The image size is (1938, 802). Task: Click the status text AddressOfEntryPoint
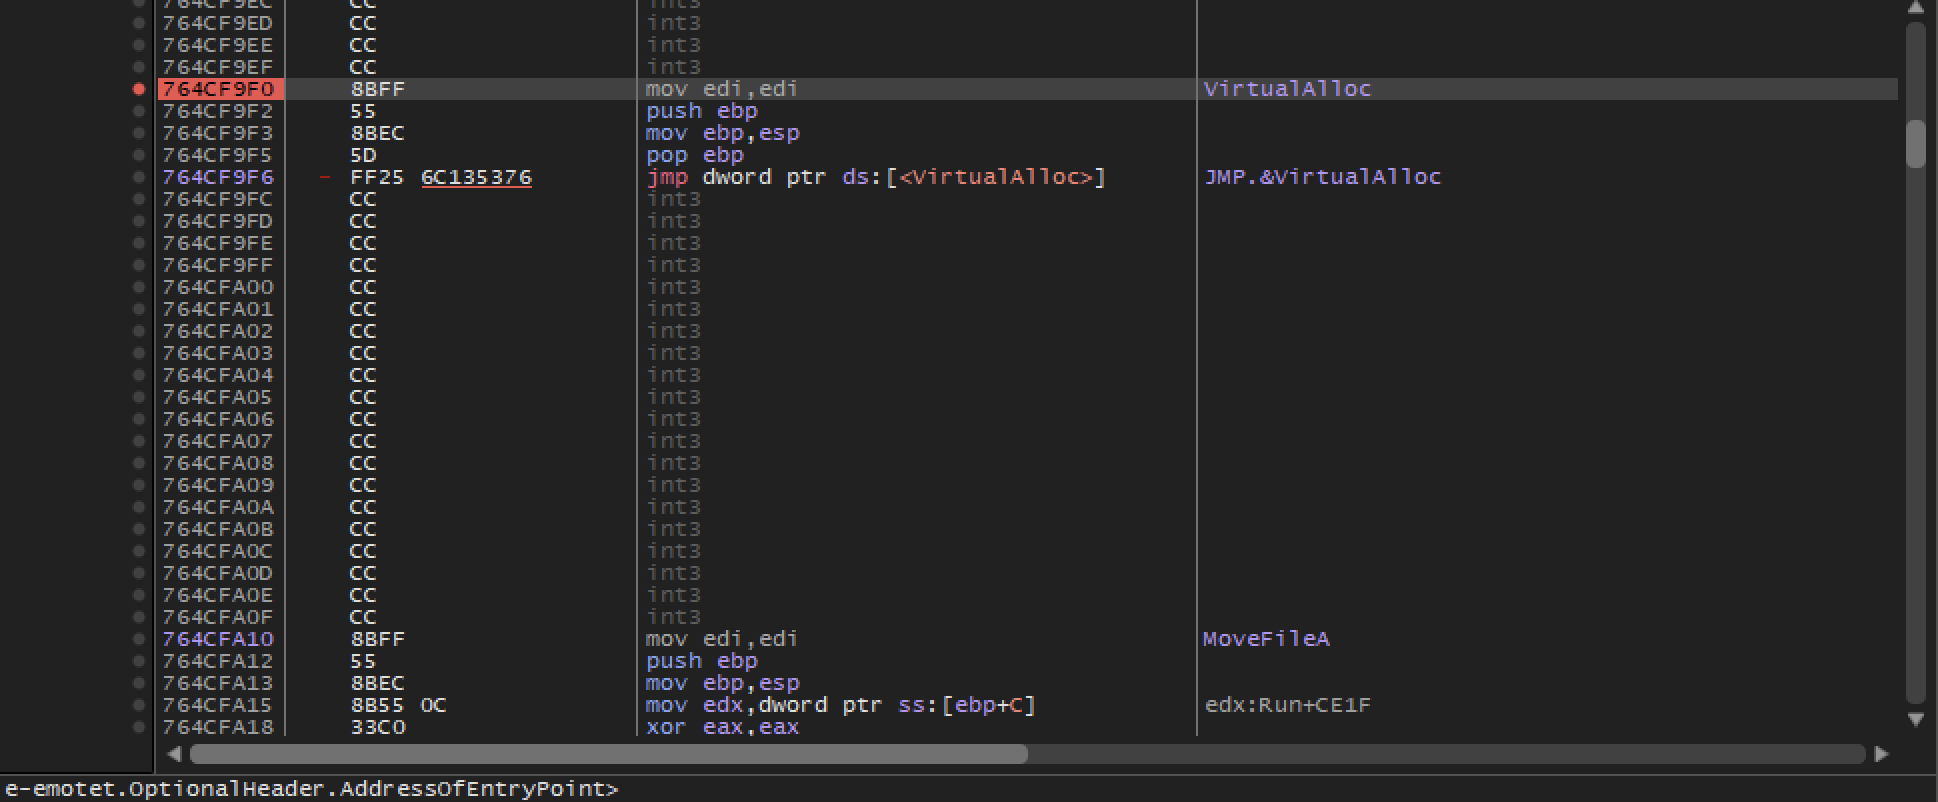472,789
